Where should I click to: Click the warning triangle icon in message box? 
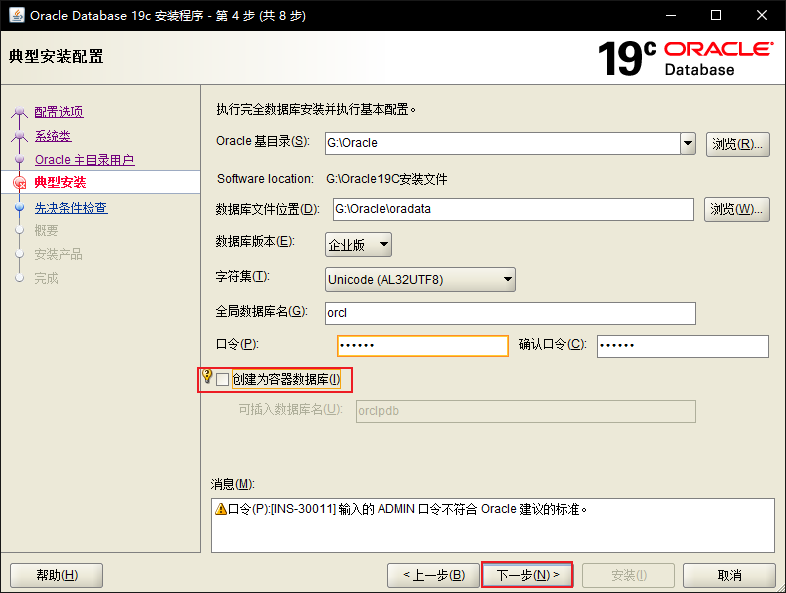(x=221, y=509)
